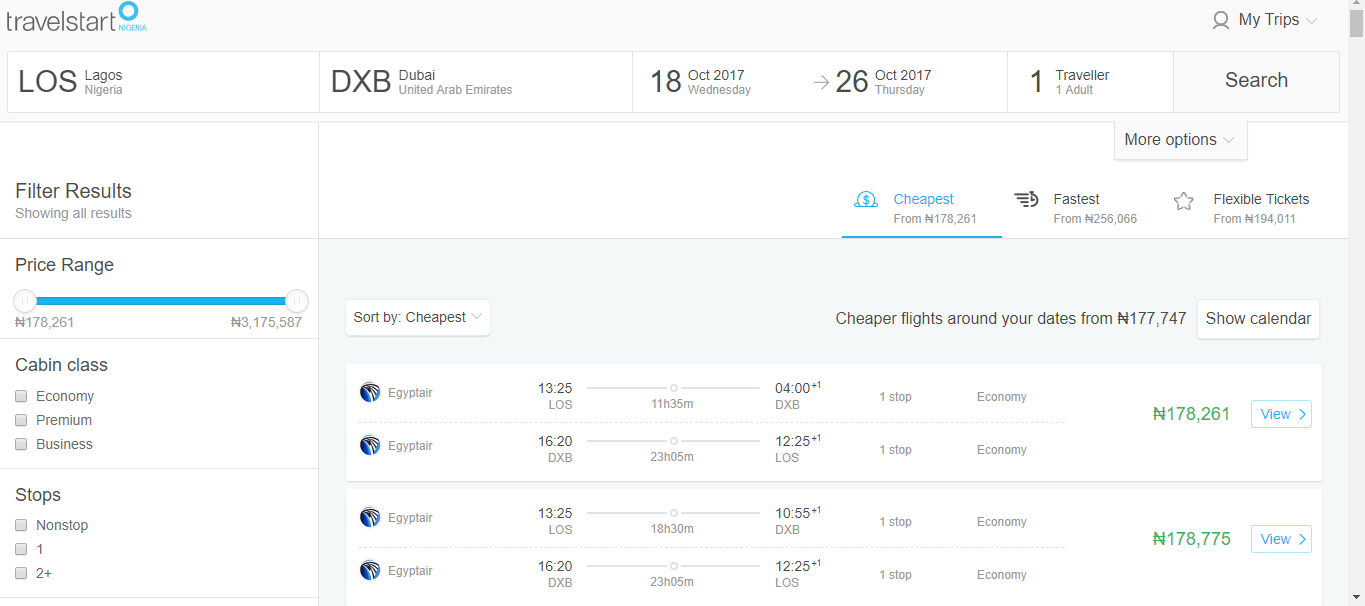Click the Flexible Tickets star icon
Screen dimensions: 1365x606
(x=1184, y=201)
